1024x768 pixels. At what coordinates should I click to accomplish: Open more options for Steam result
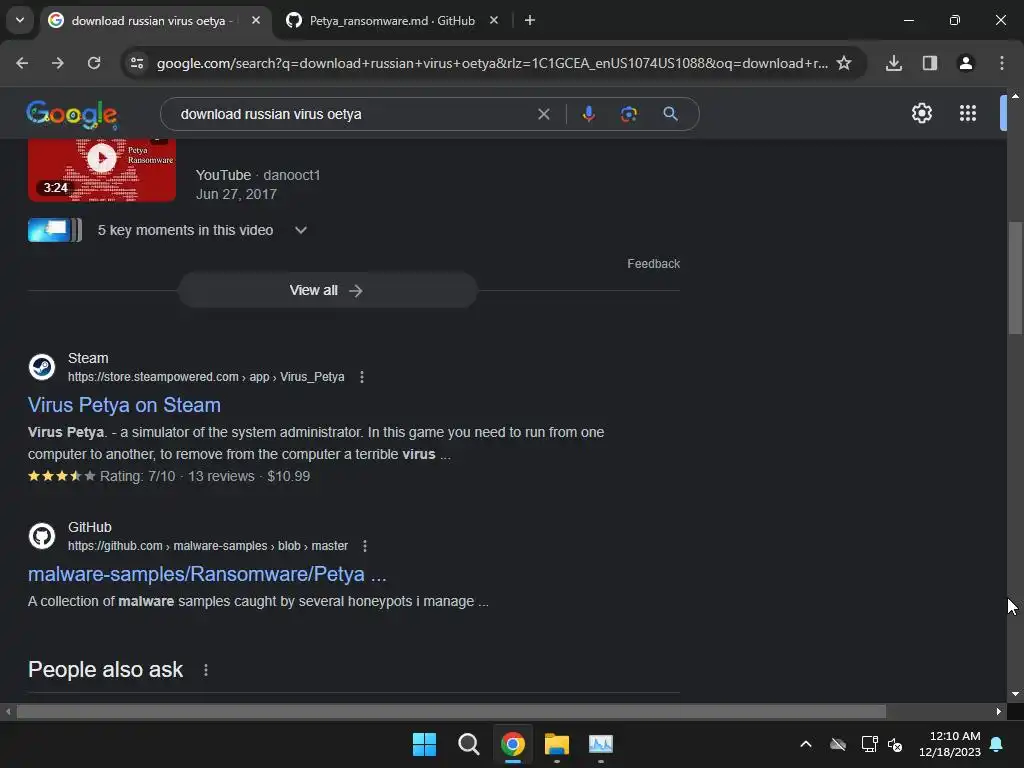tap(362, 377)
